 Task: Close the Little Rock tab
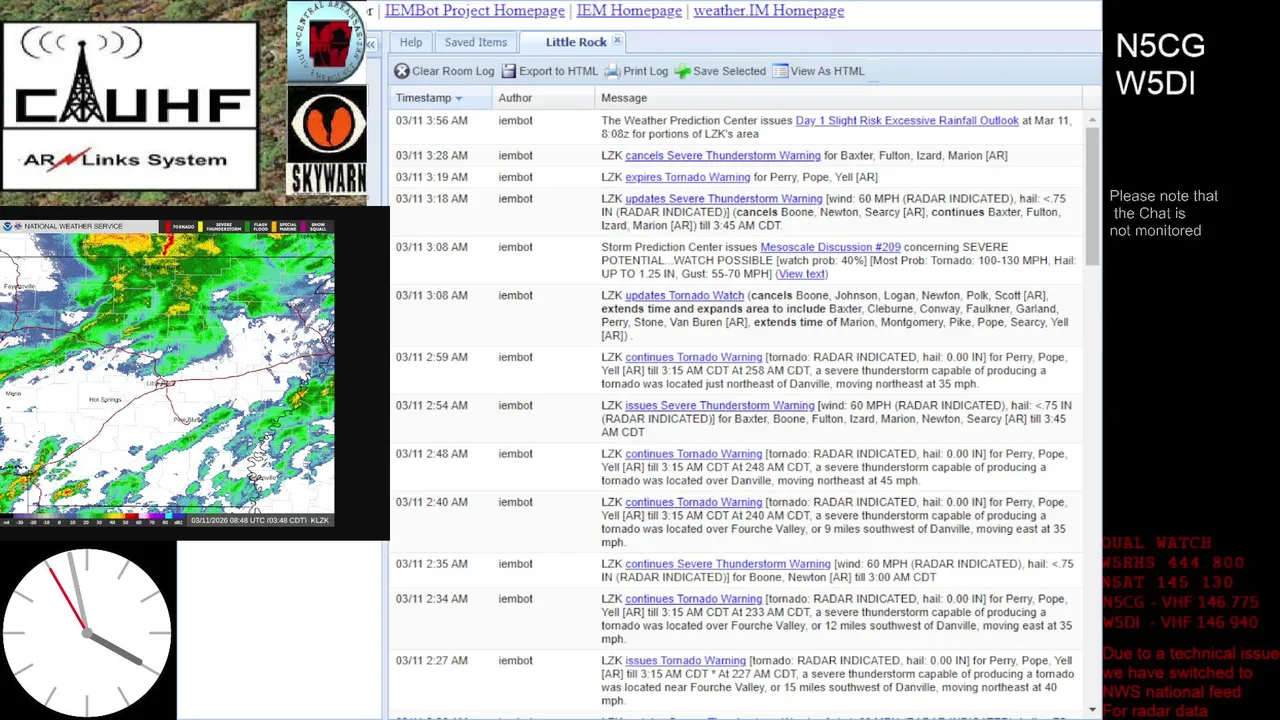click(617, 41)
